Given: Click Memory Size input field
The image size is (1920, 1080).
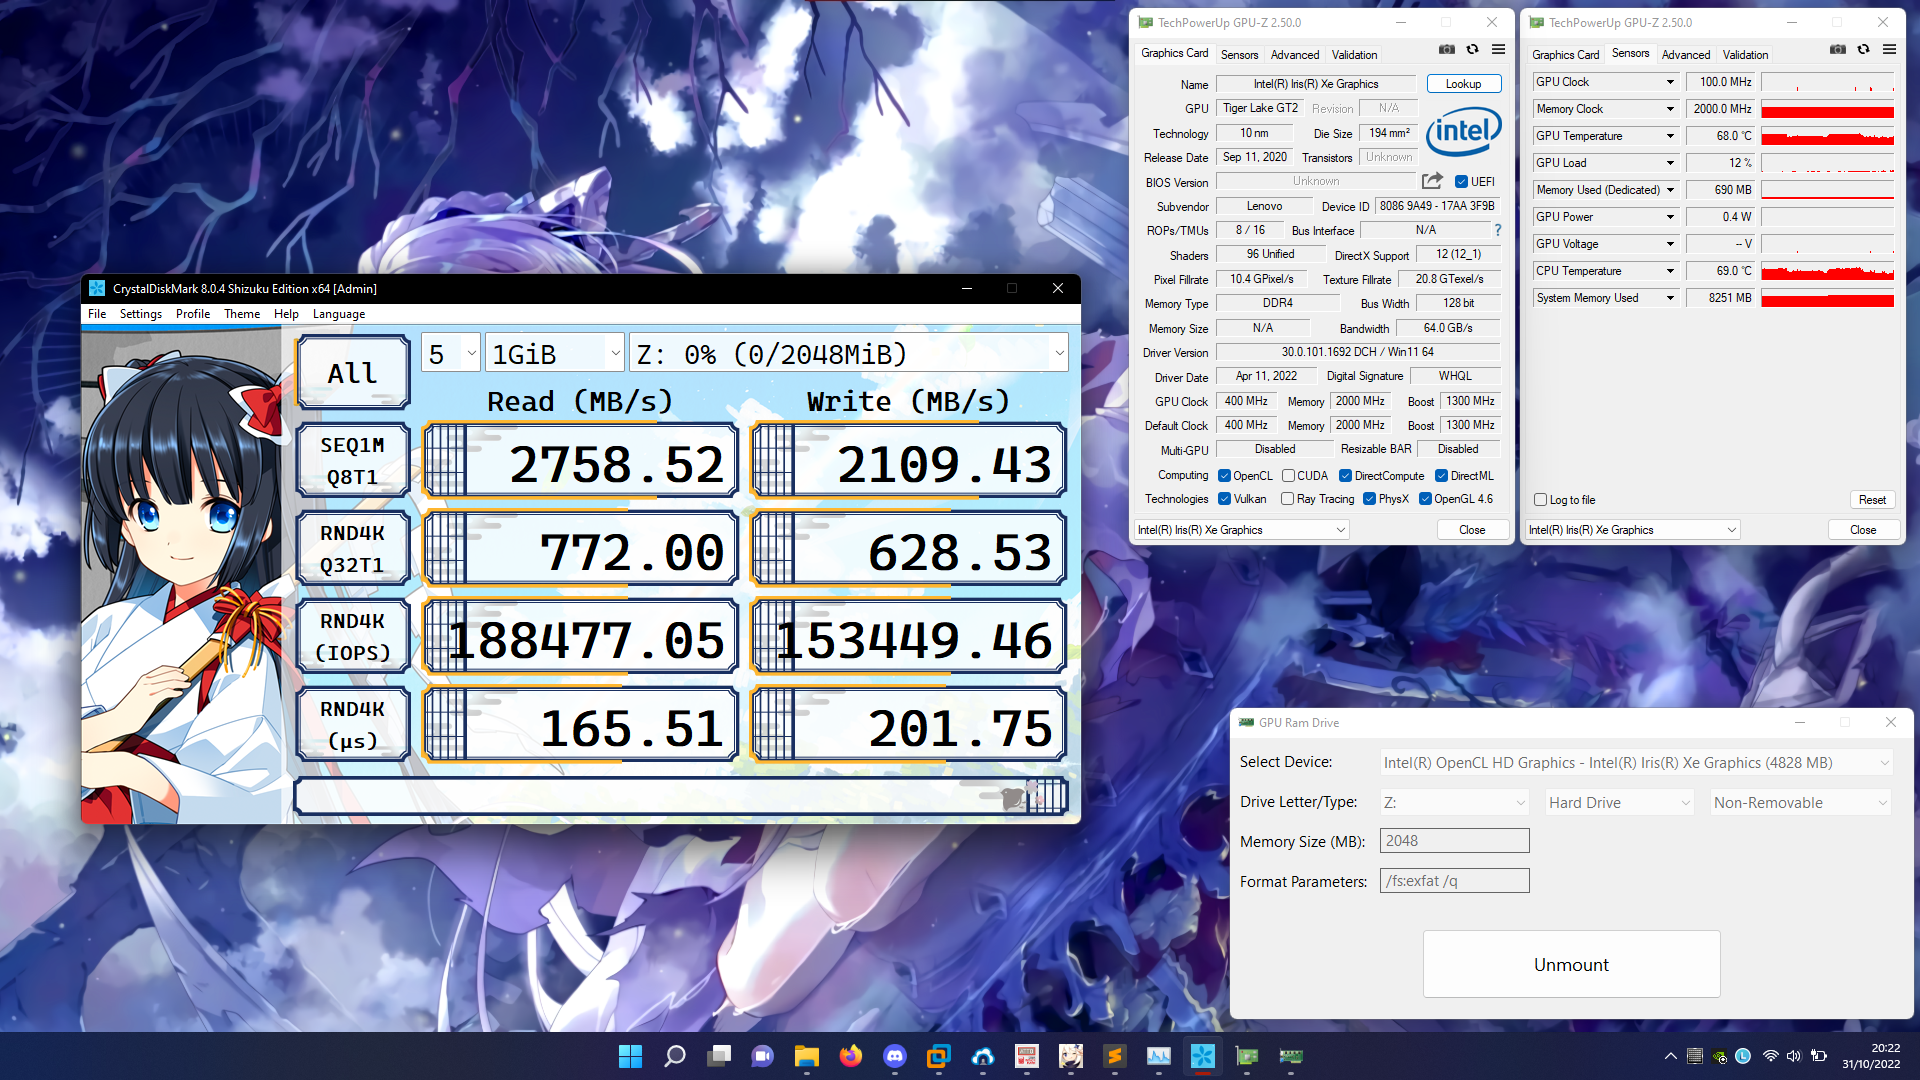Looking at the screenshot, I should tap(1455, 841).
